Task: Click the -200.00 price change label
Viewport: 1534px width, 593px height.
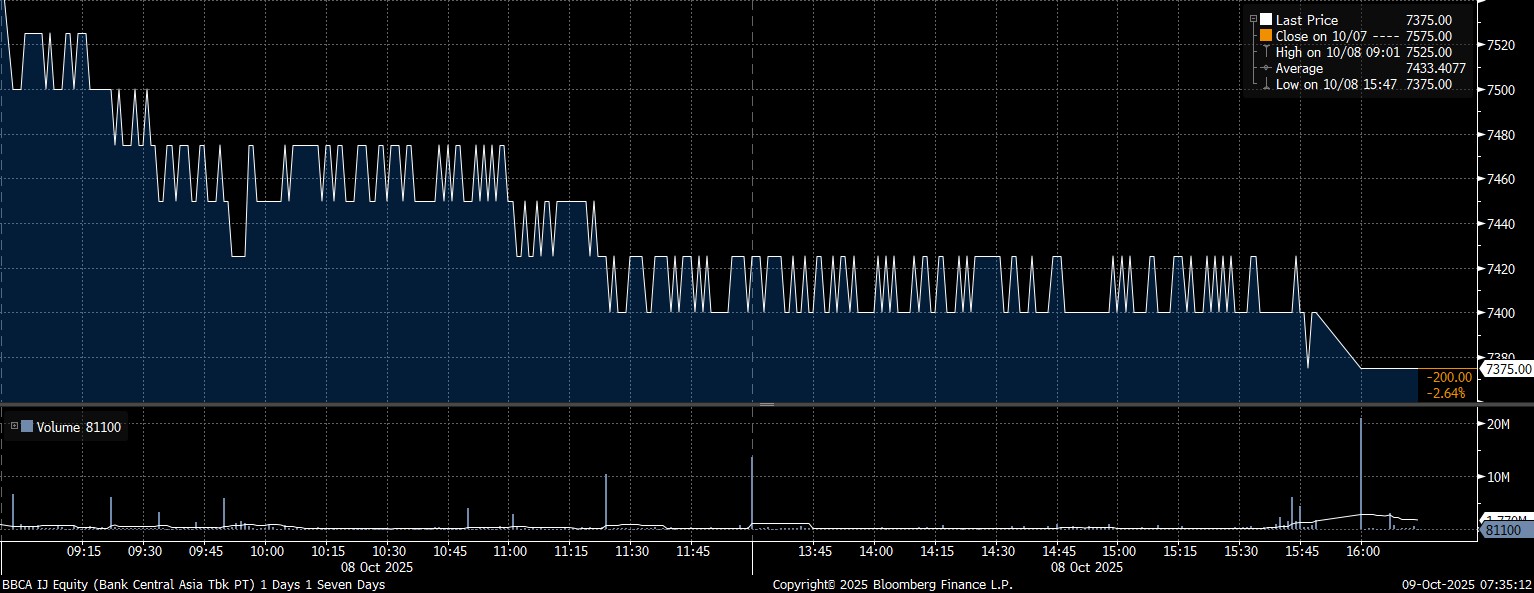Action: point(1449,377)
